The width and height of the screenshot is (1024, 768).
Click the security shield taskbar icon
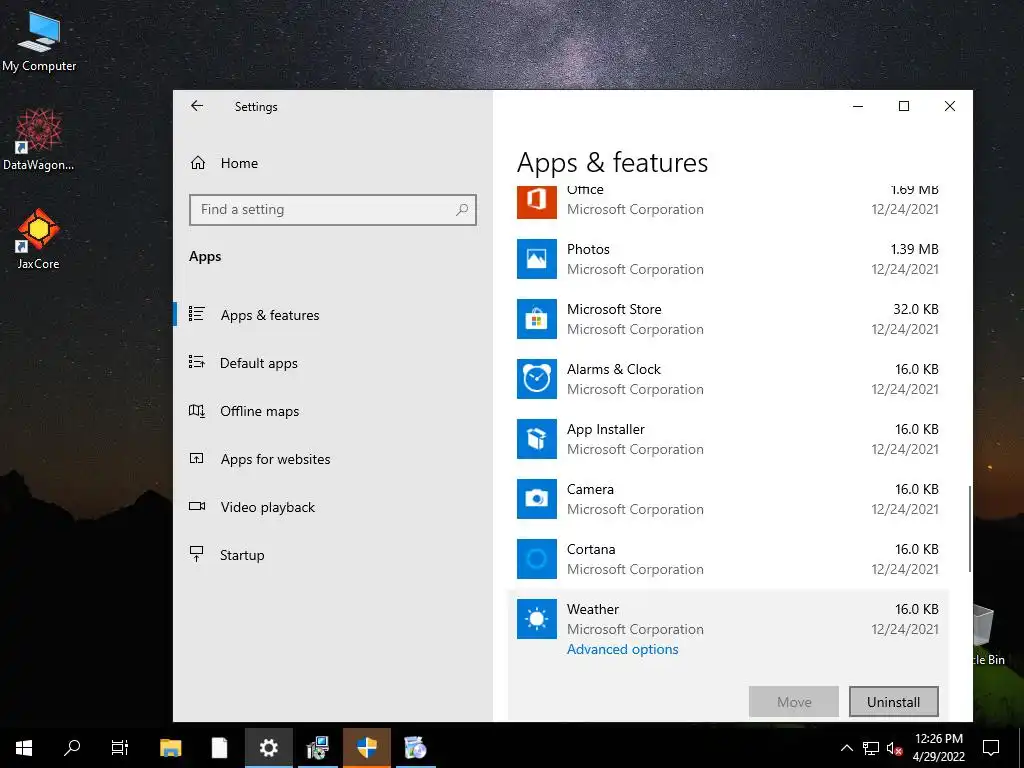[366, 748]
